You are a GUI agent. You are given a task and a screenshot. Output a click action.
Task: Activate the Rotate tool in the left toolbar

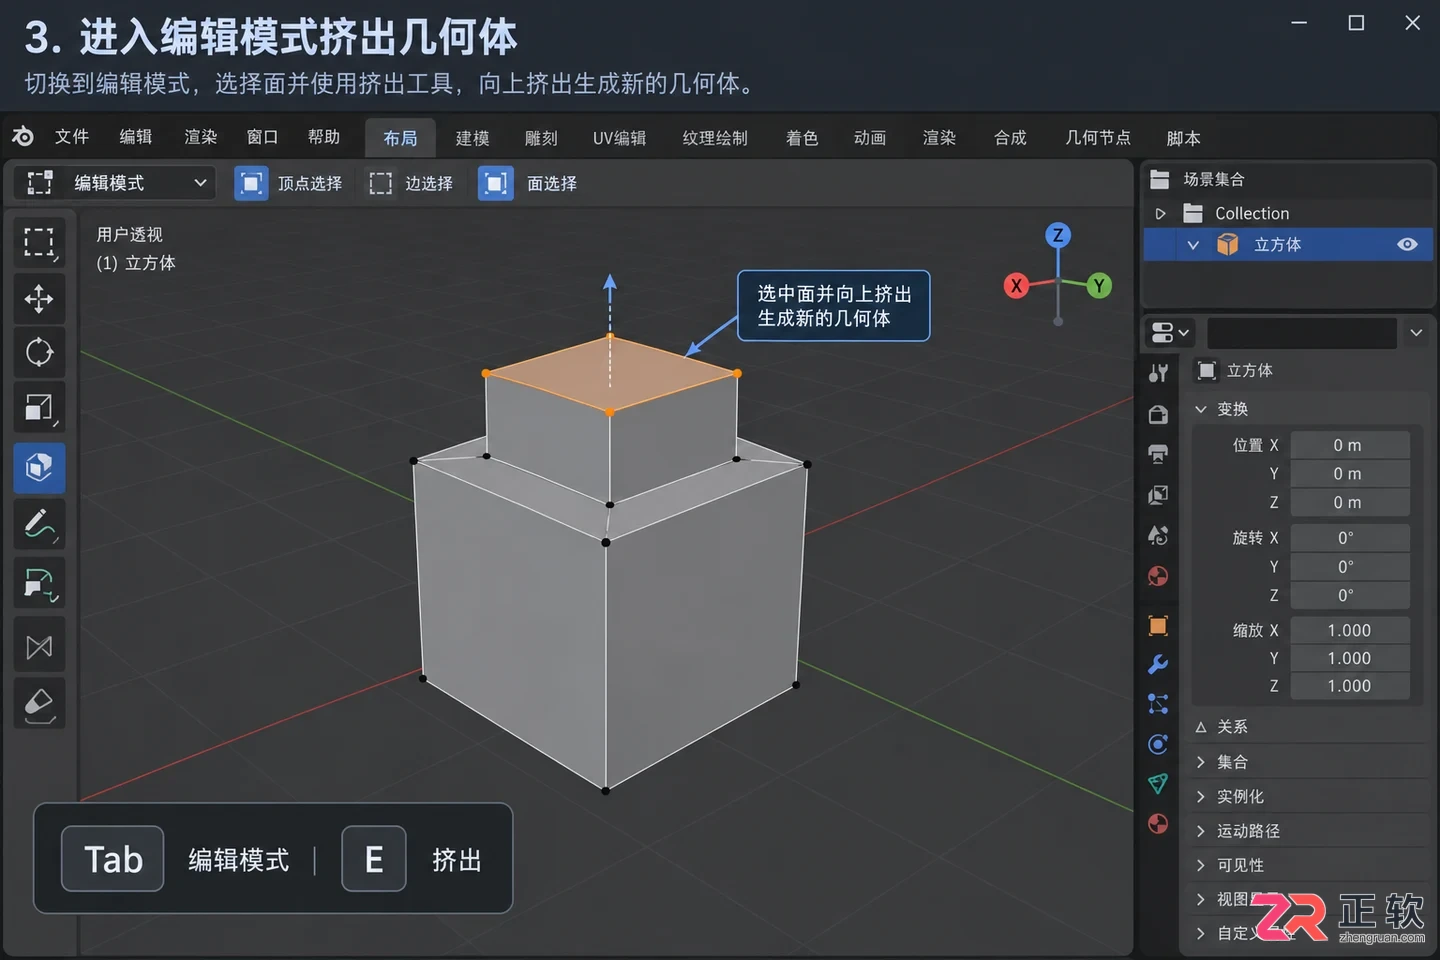(39, 352)
